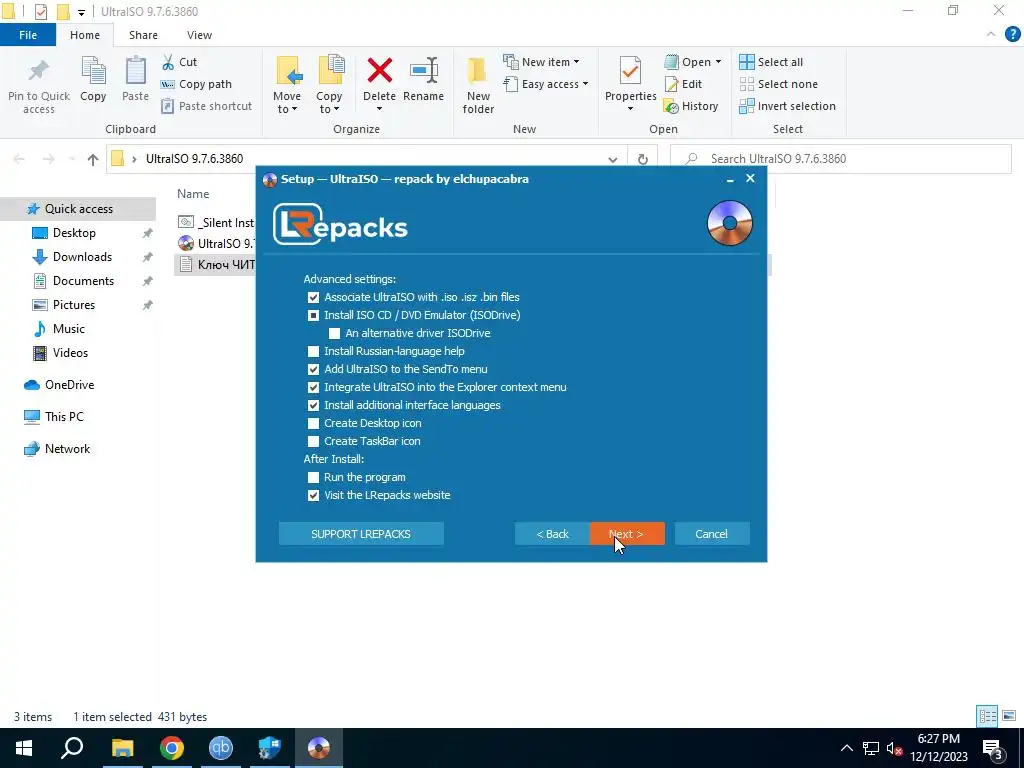Choose Copy path in ribbon
The image size is (1024, 768).
click(x=196, y=84)
